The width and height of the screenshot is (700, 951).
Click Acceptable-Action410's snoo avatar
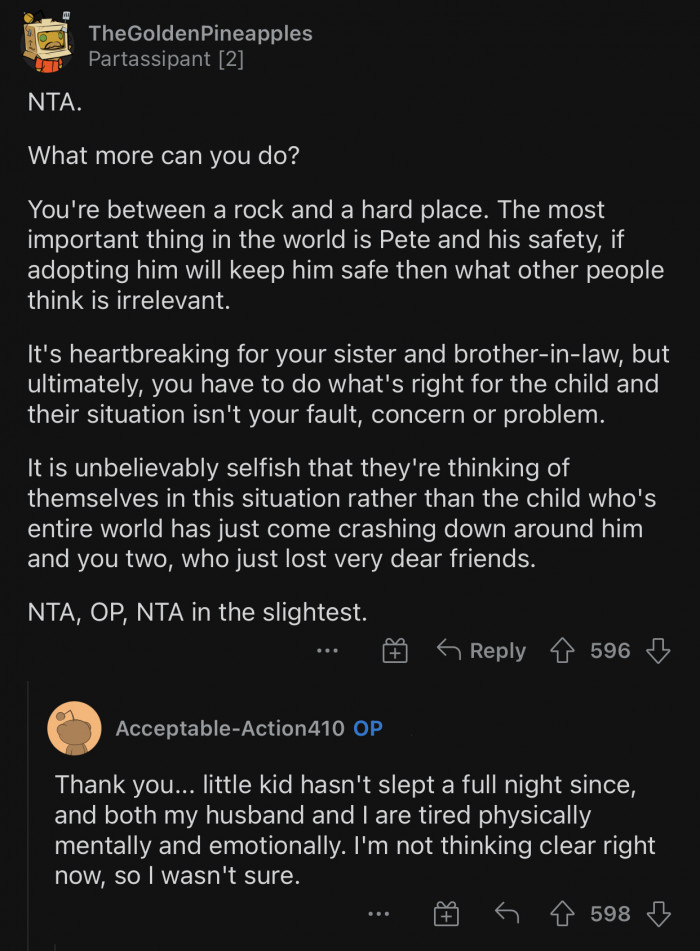click(x=75, y=728)
